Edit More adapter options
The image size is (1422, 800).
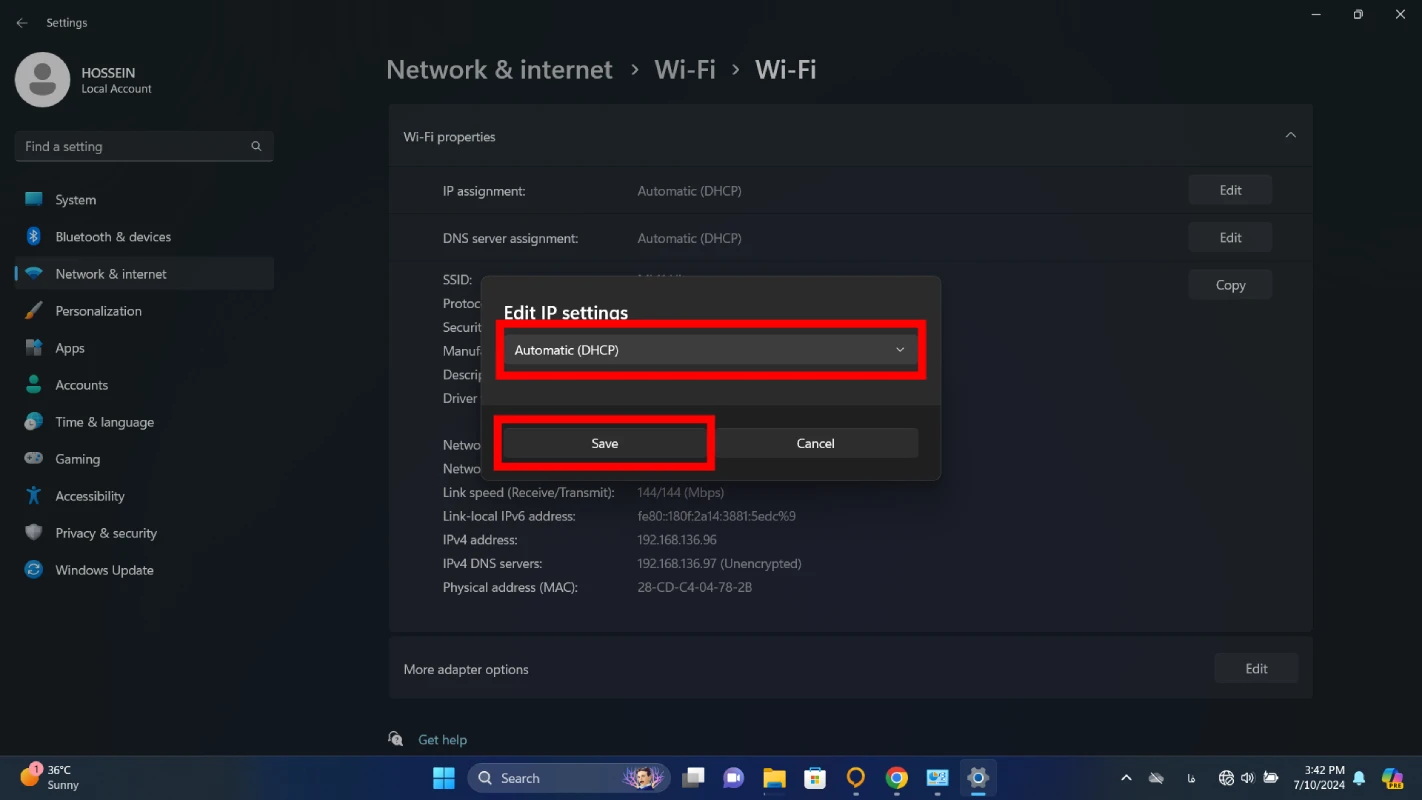tap(1256, 669)
